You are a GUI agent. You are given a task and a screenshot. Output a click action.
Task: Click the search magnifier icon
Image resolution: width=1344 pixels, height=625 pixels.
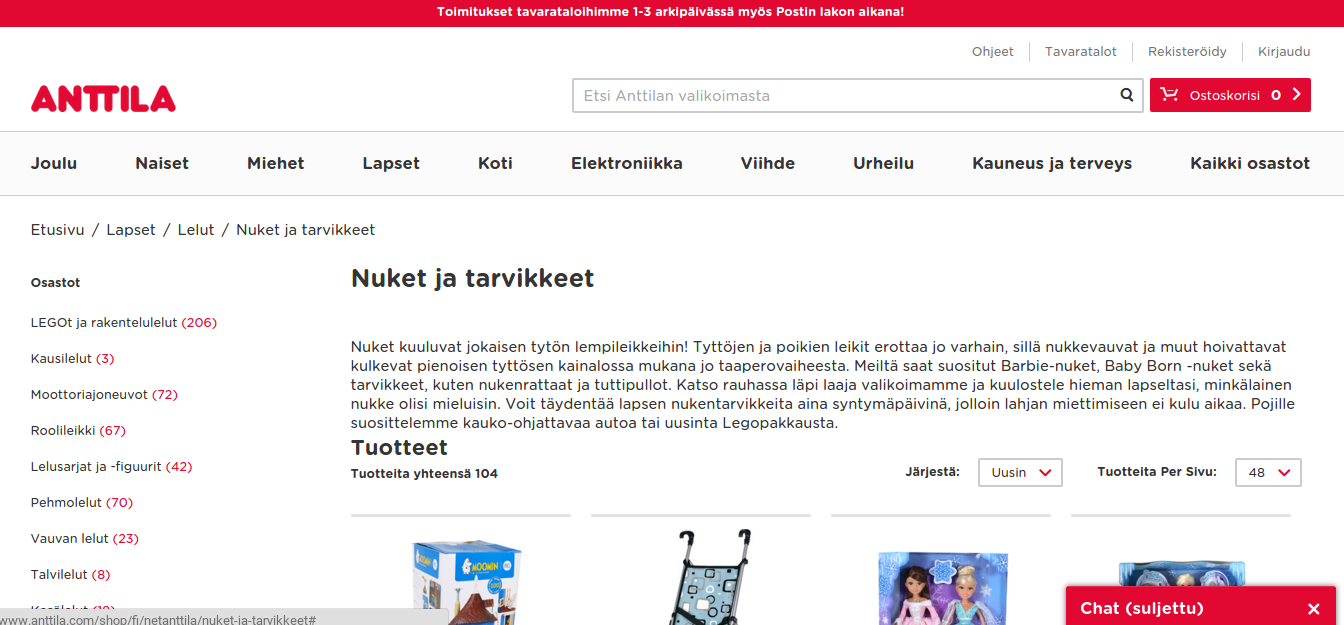tap(1127, 96)
